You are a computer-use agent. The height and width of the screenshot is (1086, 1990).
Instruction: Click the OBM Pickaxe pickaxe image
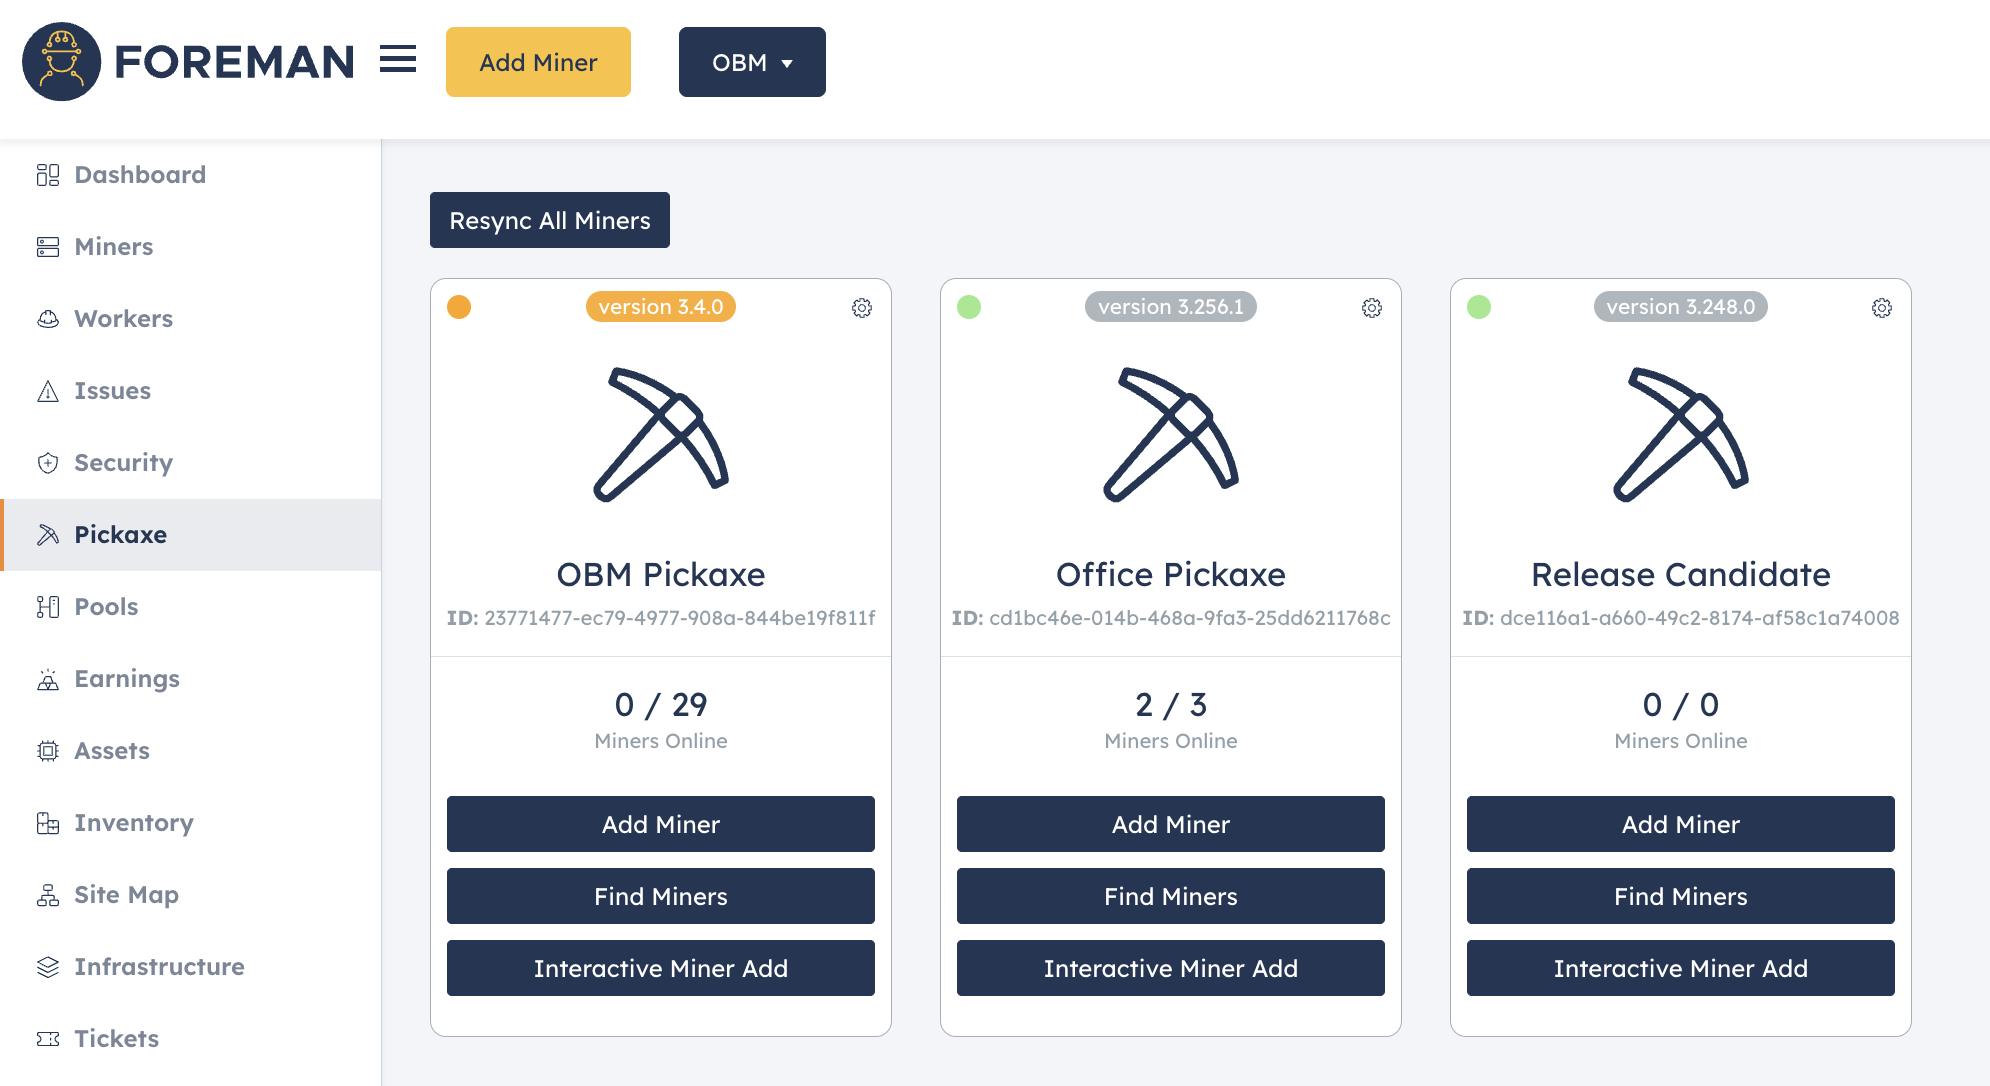coord(661,434)
